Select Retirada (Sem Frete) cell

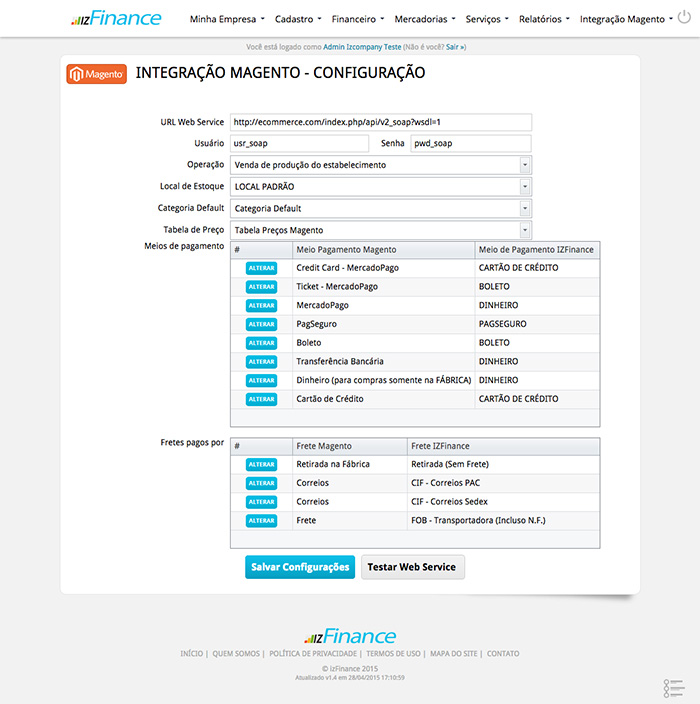pyautogui.click(x=503, y=464)
